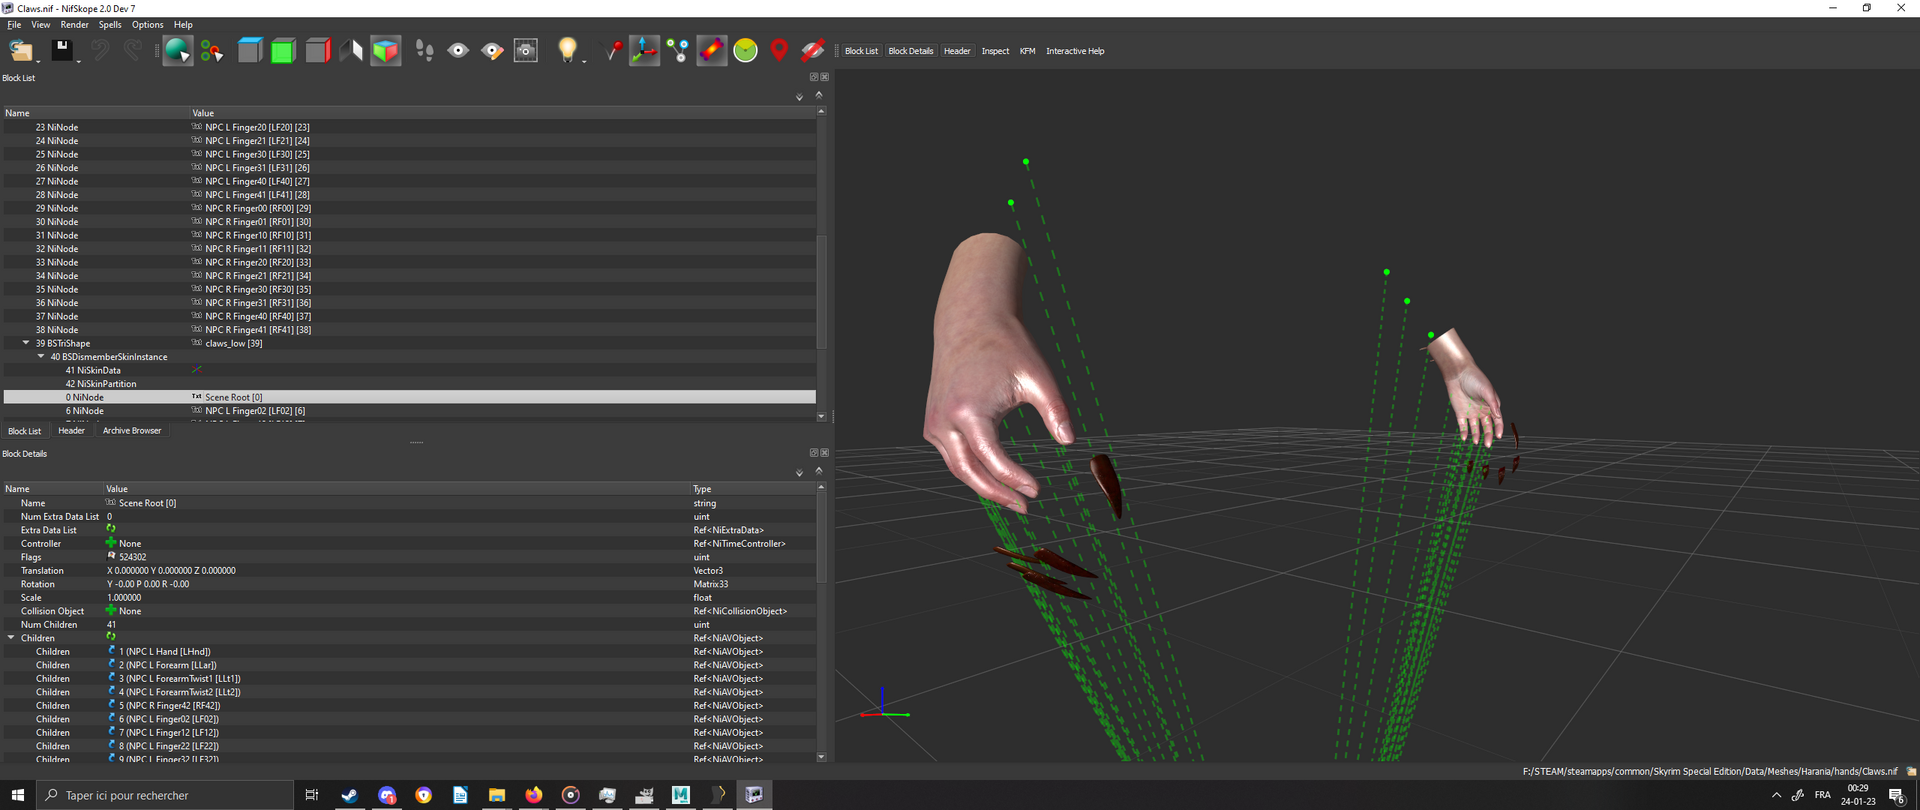The width and height of the screenshot is (1920, 810).
Task: Click the Header toolbar button
Action: [957, 51]
